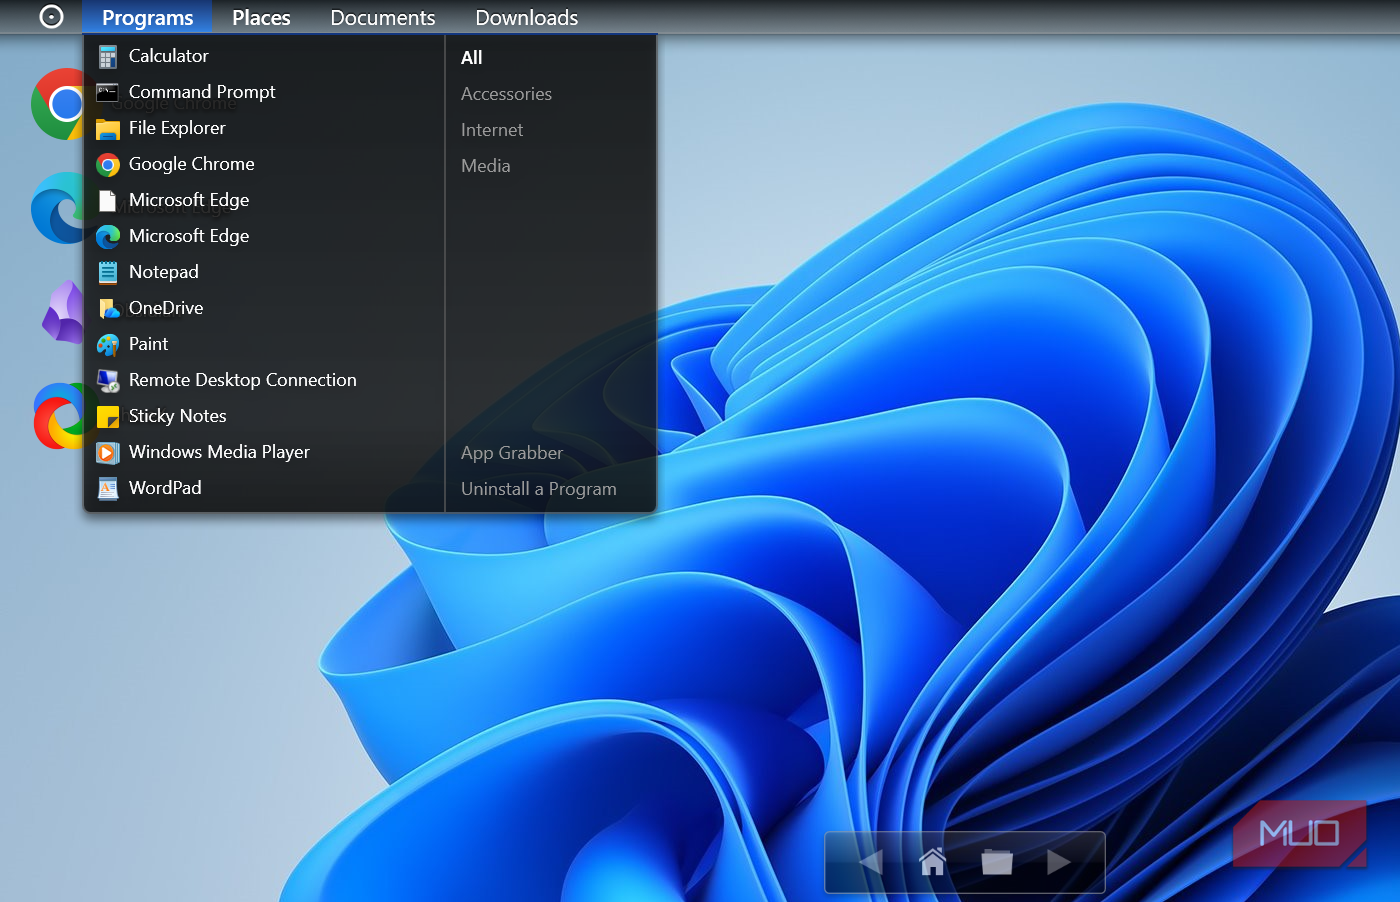The image size is (1400, 902).
Task: Show Media category programs
Action: (x=486, y=166)
